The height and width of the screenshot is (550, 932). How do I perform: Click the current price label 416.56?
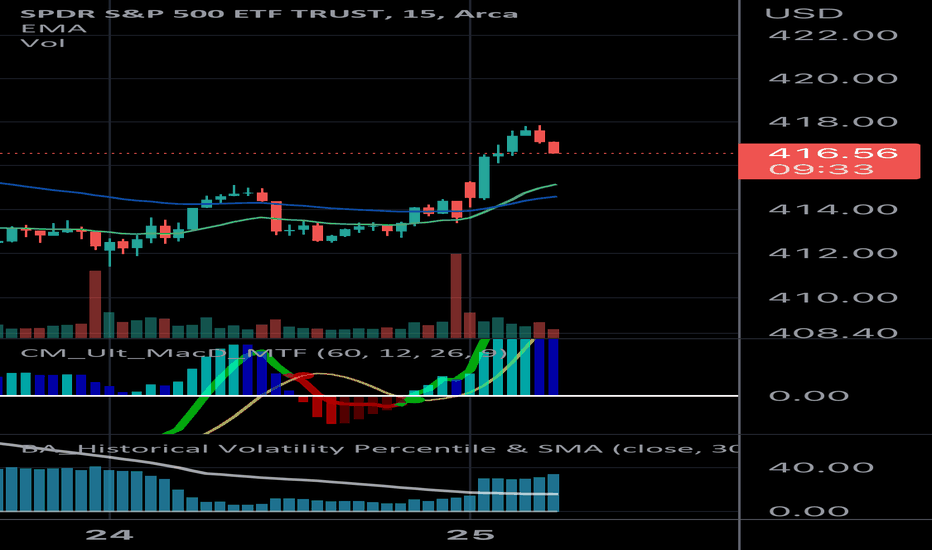pos(833,153)
